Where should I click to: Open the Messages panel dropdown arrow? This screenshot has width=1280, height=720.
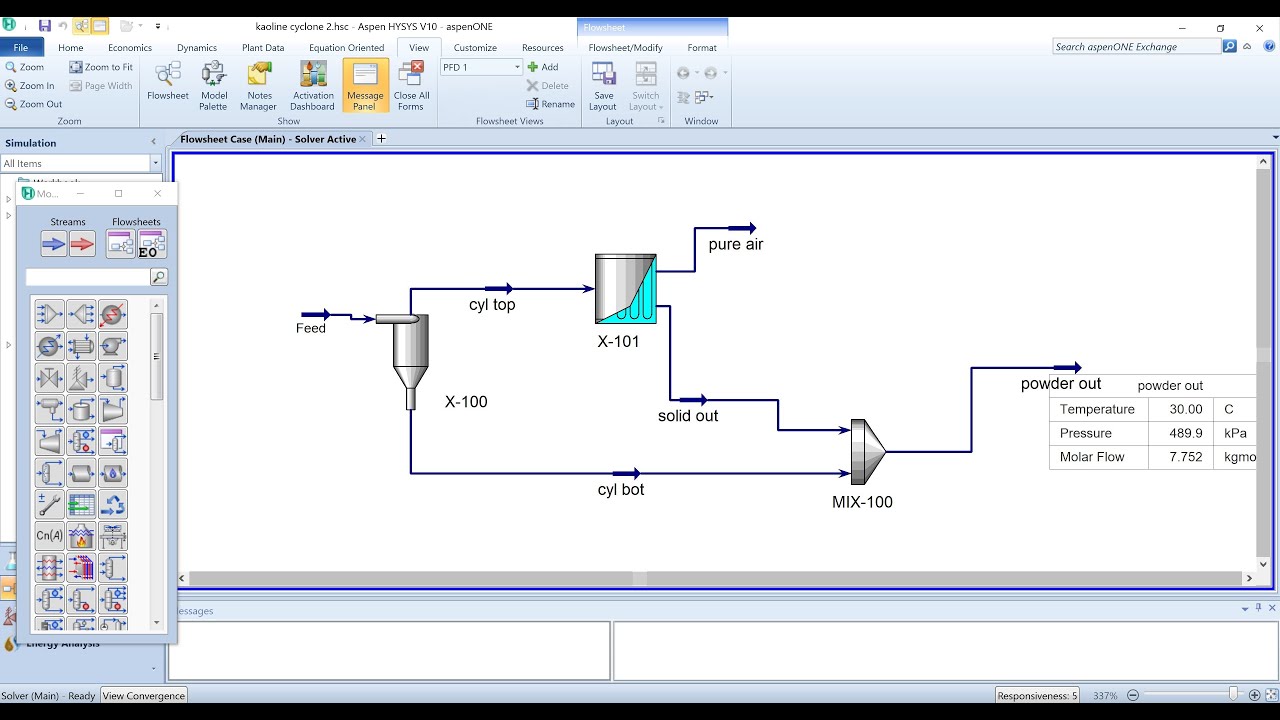(x=1245, y=608)
